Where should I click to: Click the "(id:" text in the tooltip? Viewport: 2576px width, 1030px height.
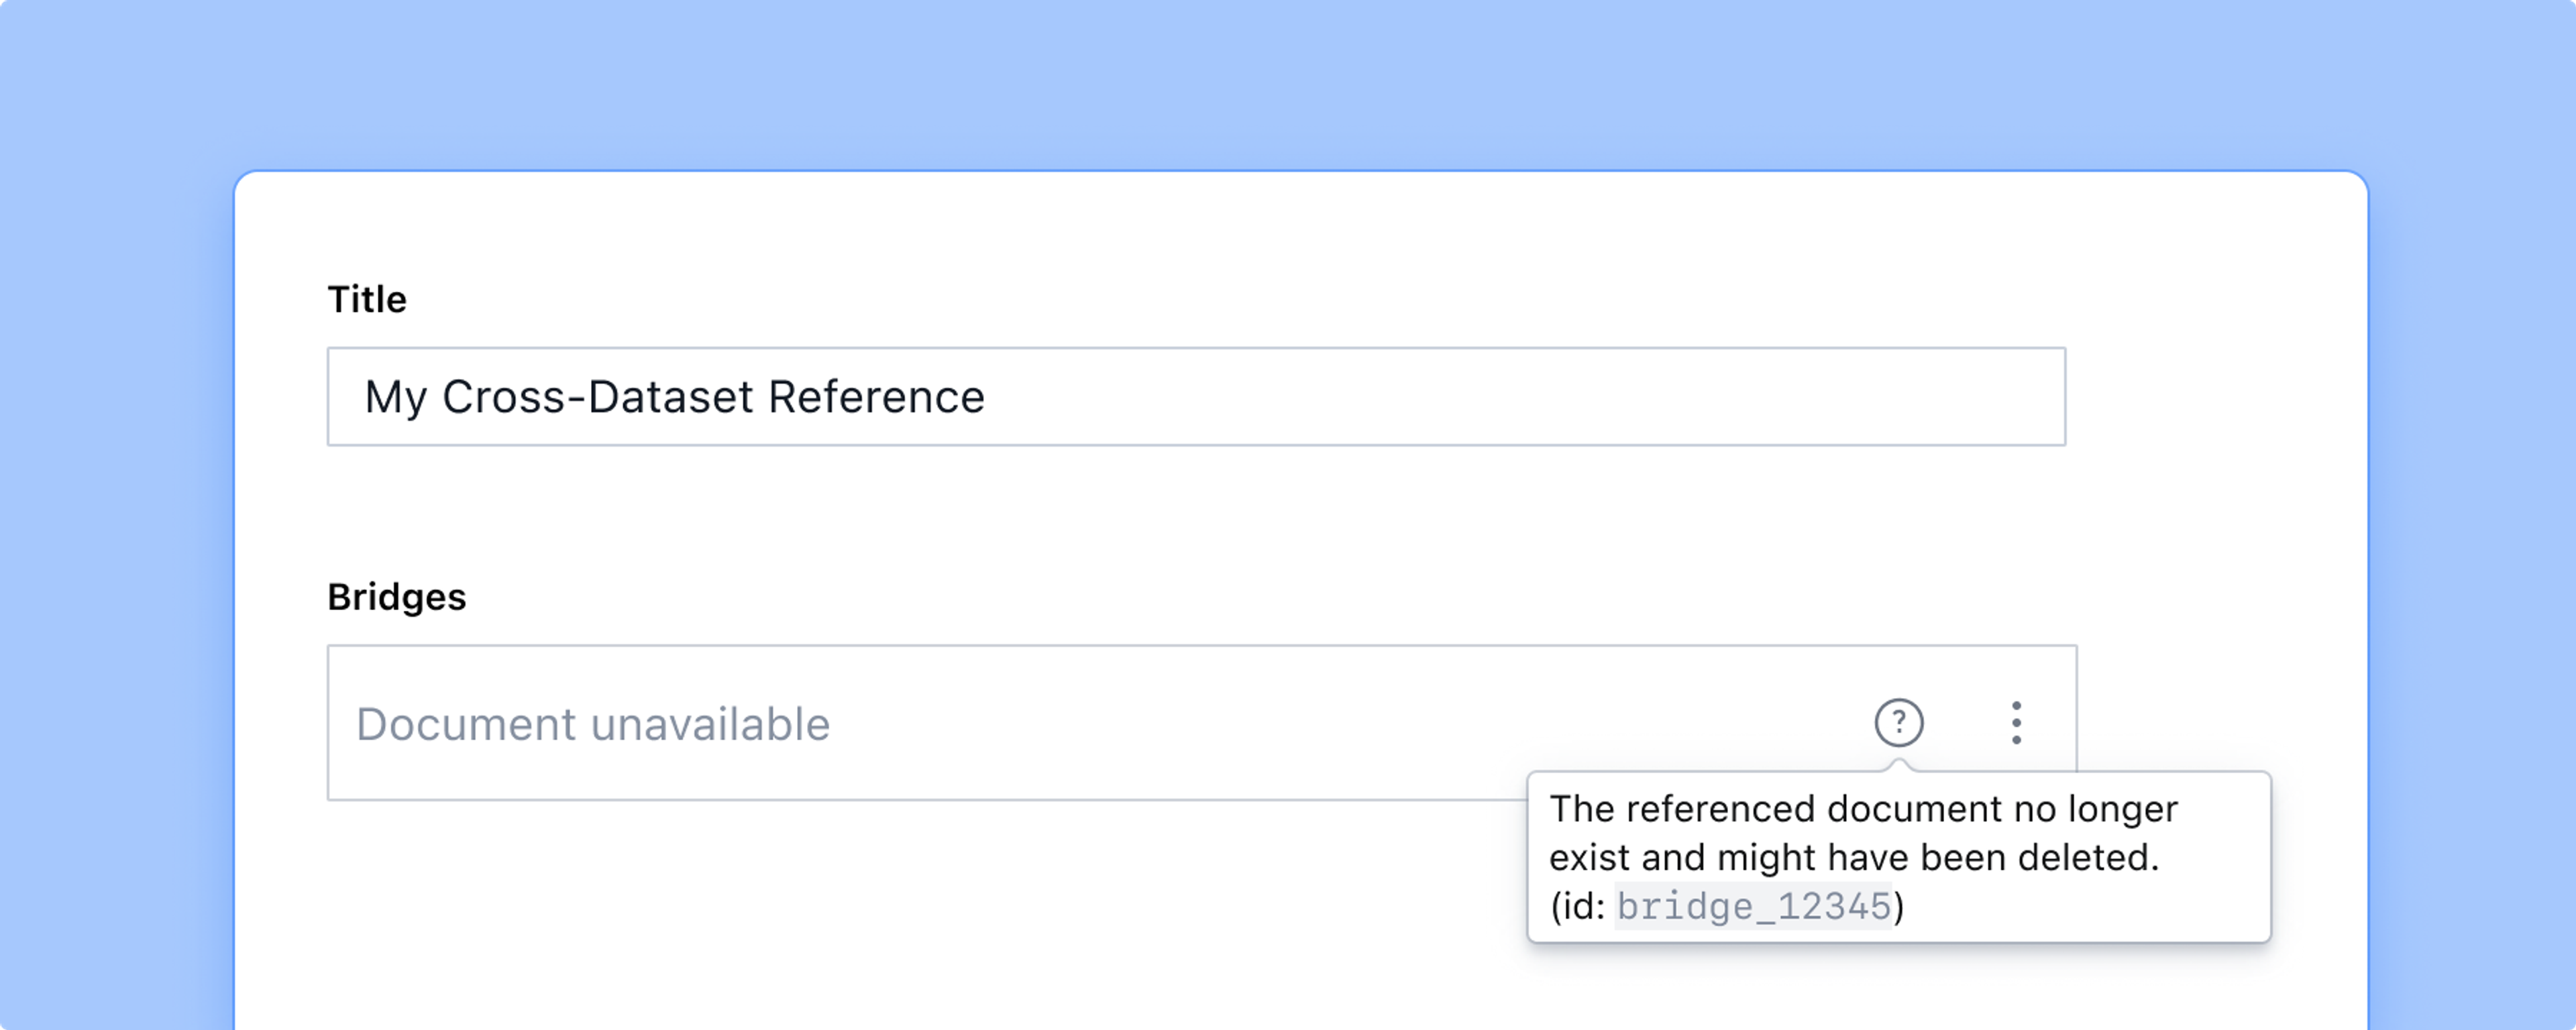click(x=1577, y=907)
